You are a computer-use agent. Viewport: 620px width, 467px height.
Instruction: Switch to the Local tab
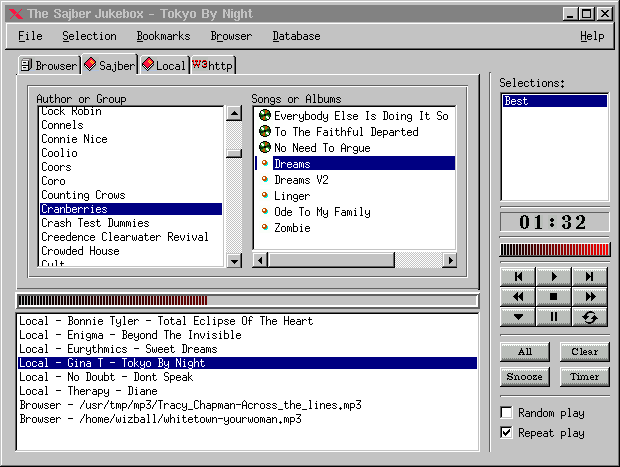(164, 65)
